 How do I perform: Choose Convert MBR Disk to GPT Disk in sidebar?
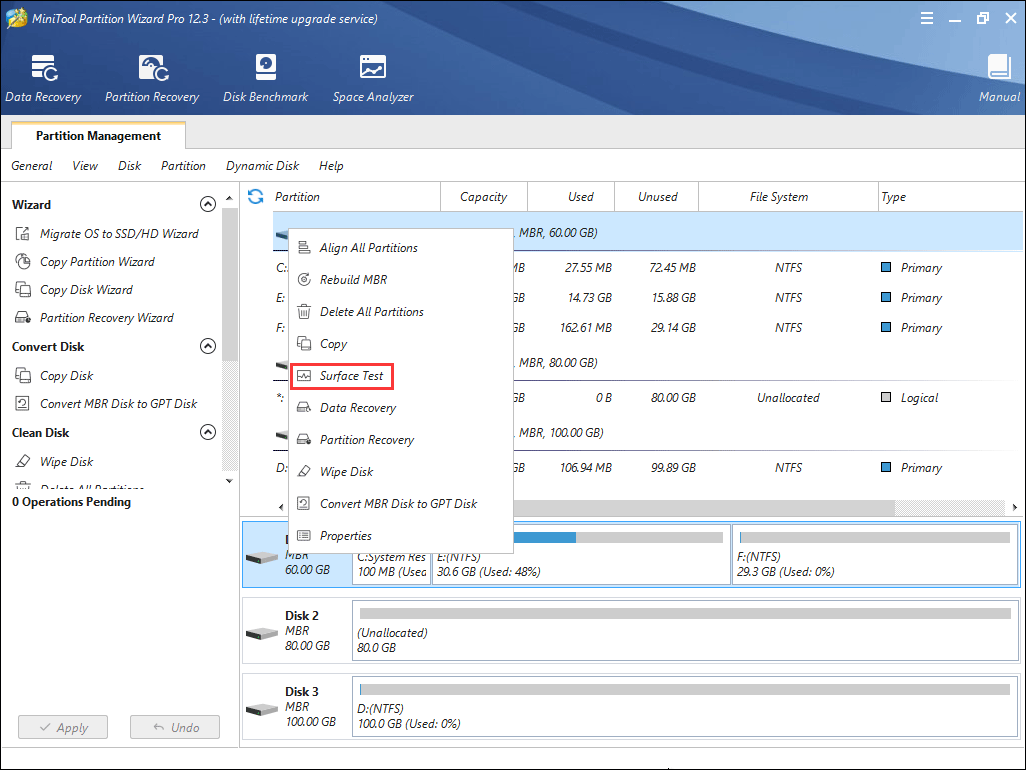coord(105,404)
